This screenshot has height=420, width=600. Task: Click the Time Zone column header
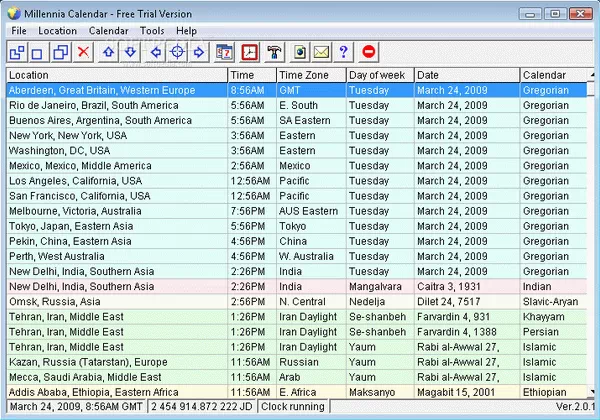(x=310, y=75)
